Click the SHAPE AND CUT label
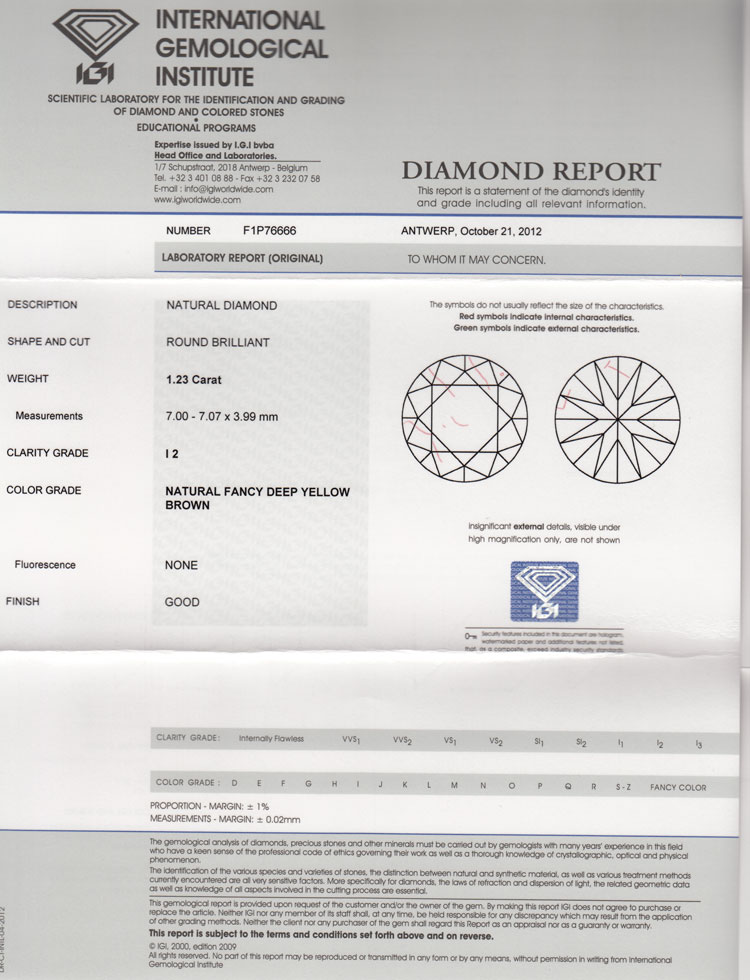750x980 pixels. coord(48,341)
